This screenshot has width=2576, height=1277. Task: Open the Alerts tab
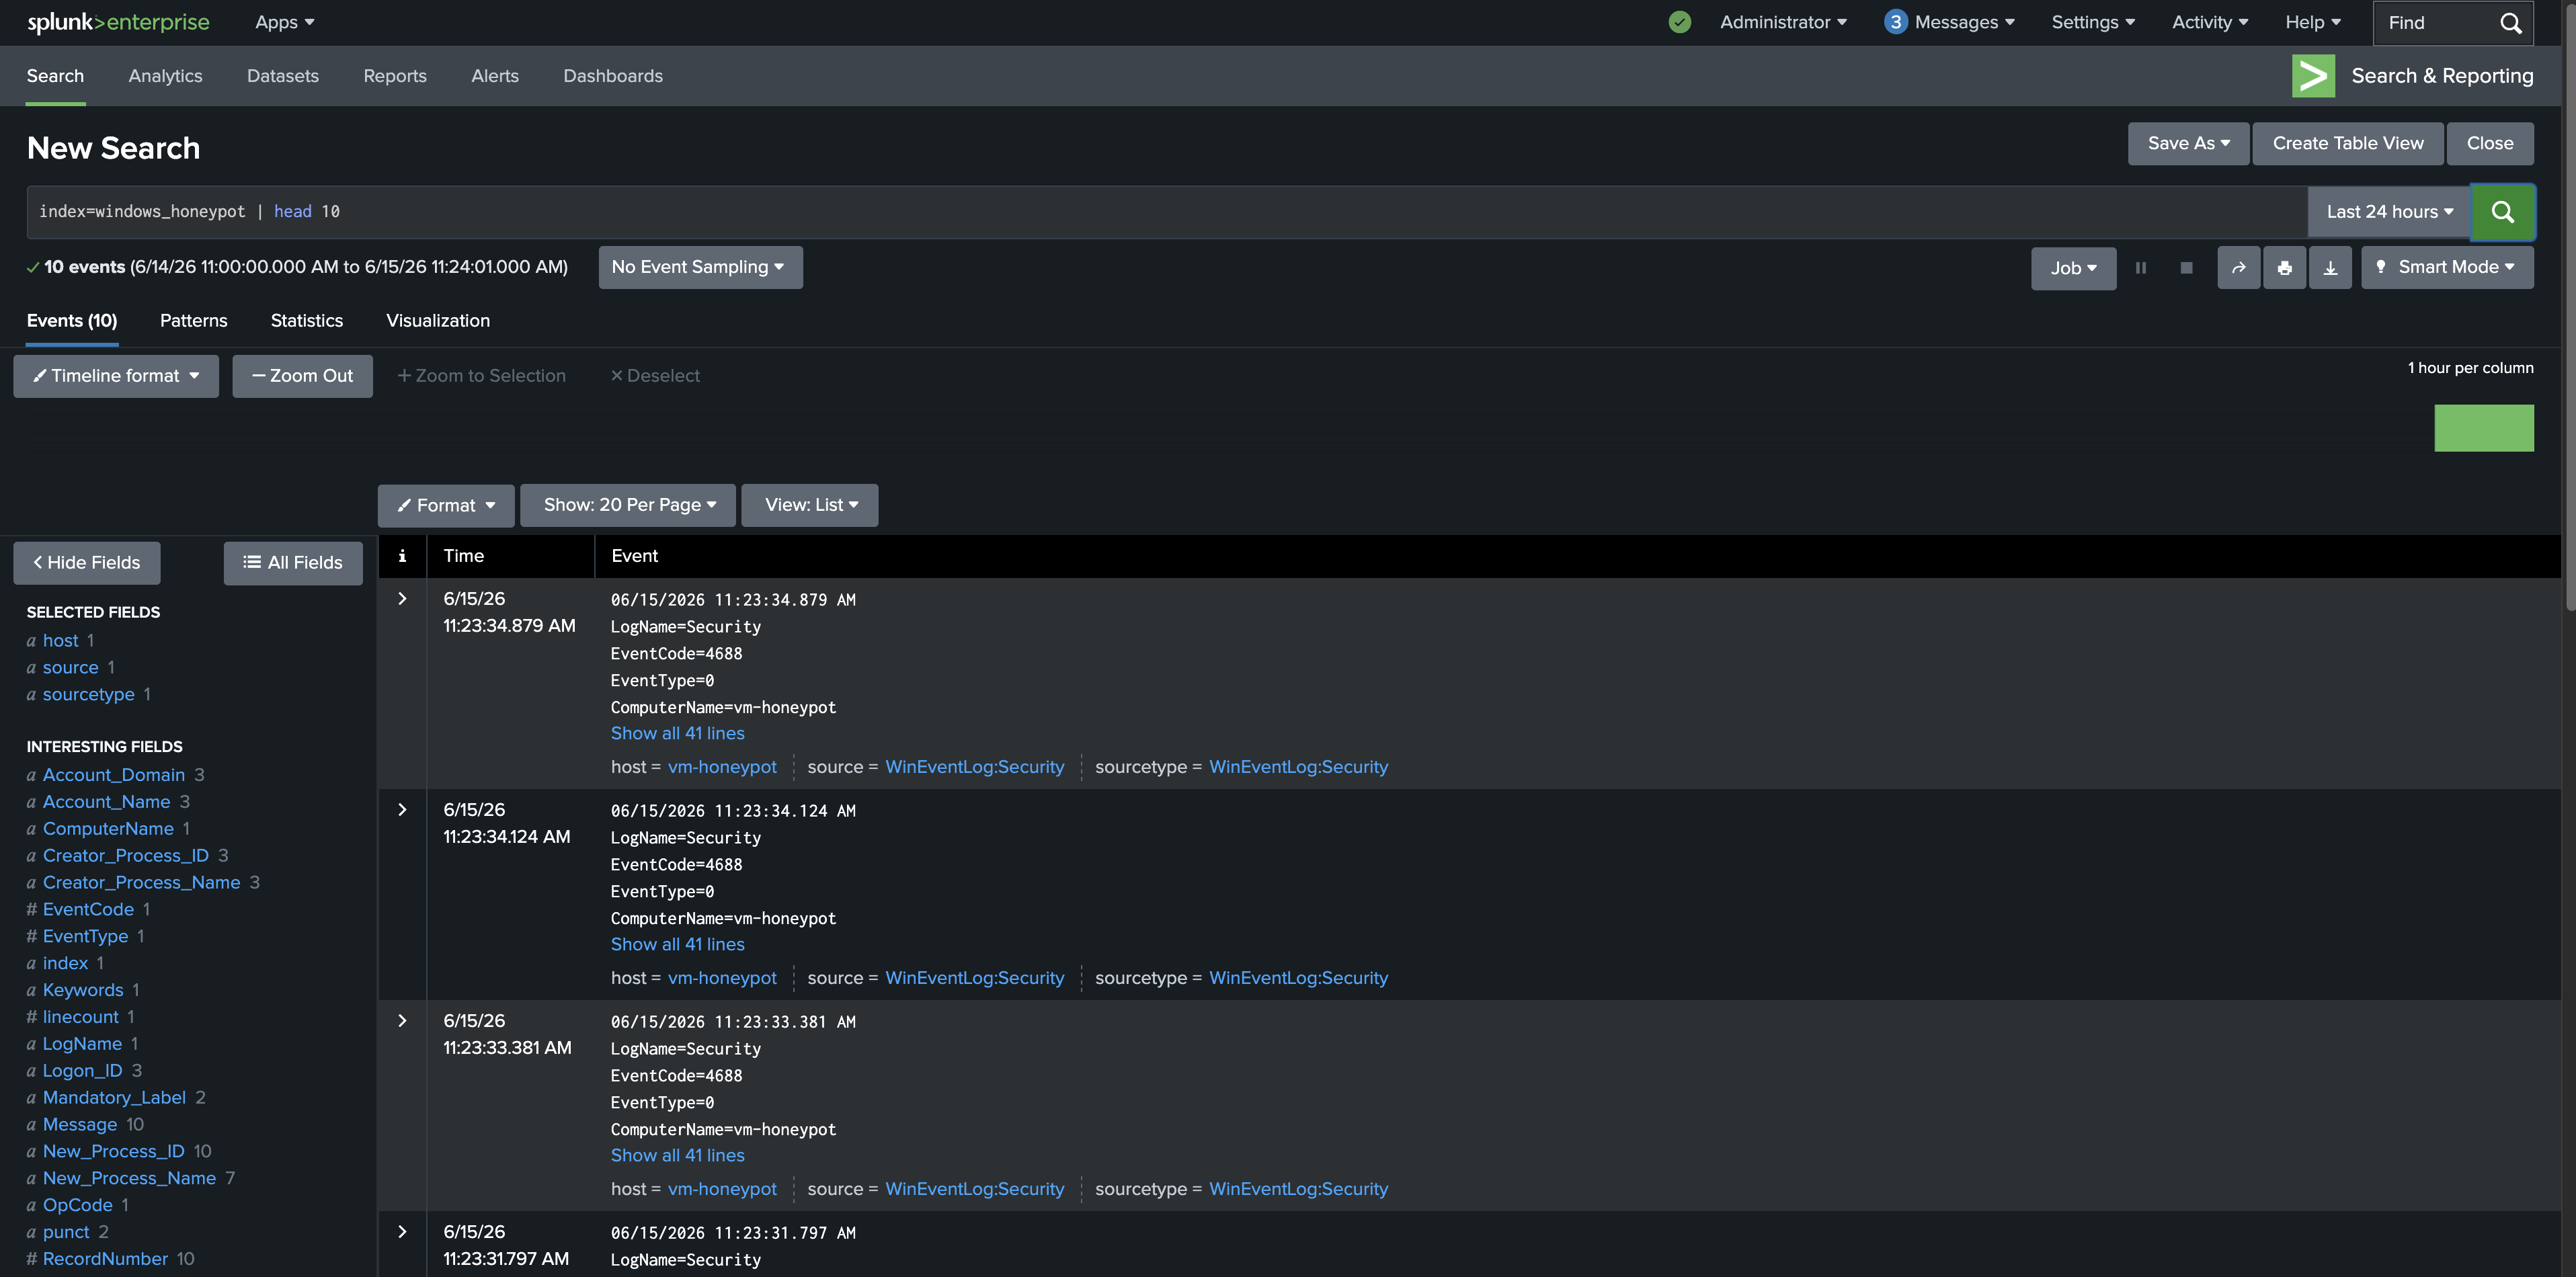pyautogui.click(x=495, y=76)
